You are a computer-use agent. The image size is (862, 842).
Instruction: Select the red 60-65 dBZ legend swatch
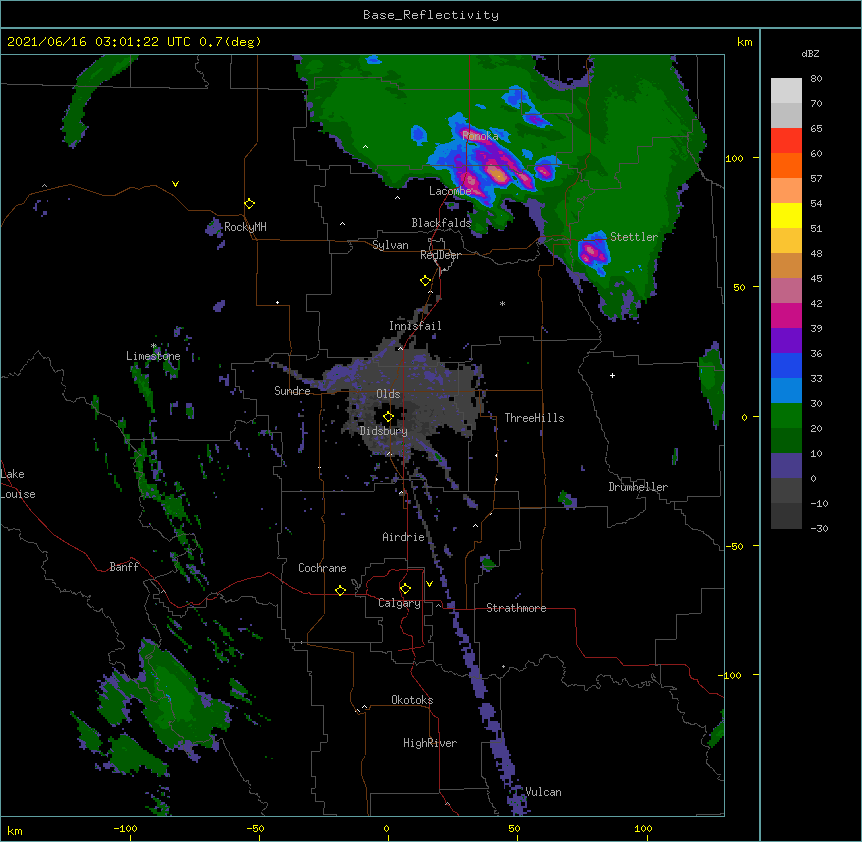point(786,140)
